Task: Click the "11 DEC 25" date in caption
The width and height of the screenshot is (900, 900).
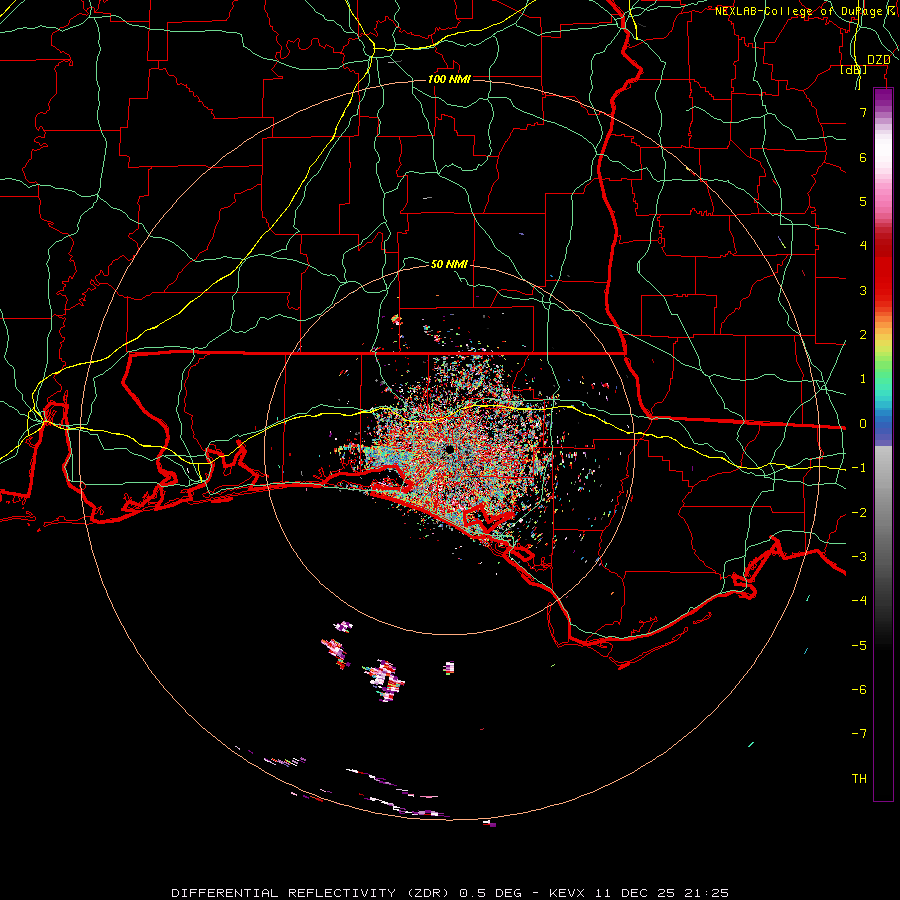Action: pos(635,893)
